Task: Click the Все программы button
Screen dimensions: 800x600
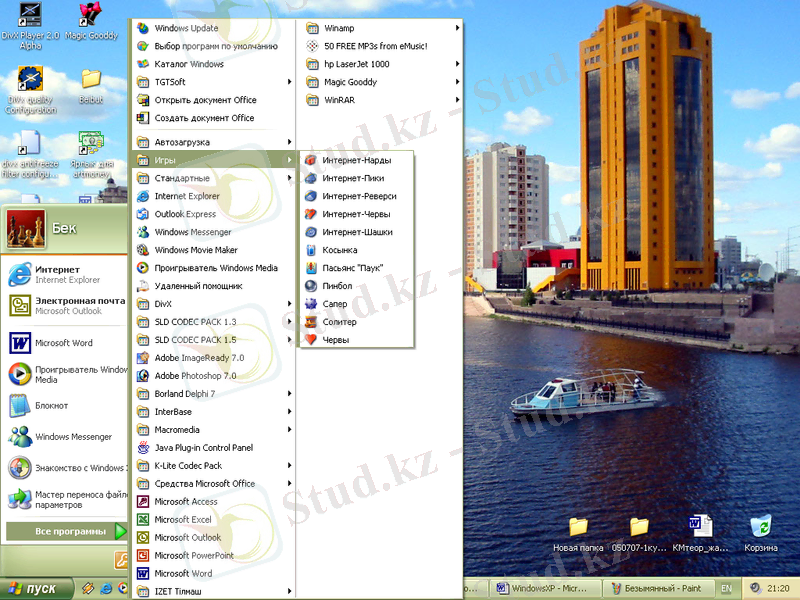Action: click(70, 532)
